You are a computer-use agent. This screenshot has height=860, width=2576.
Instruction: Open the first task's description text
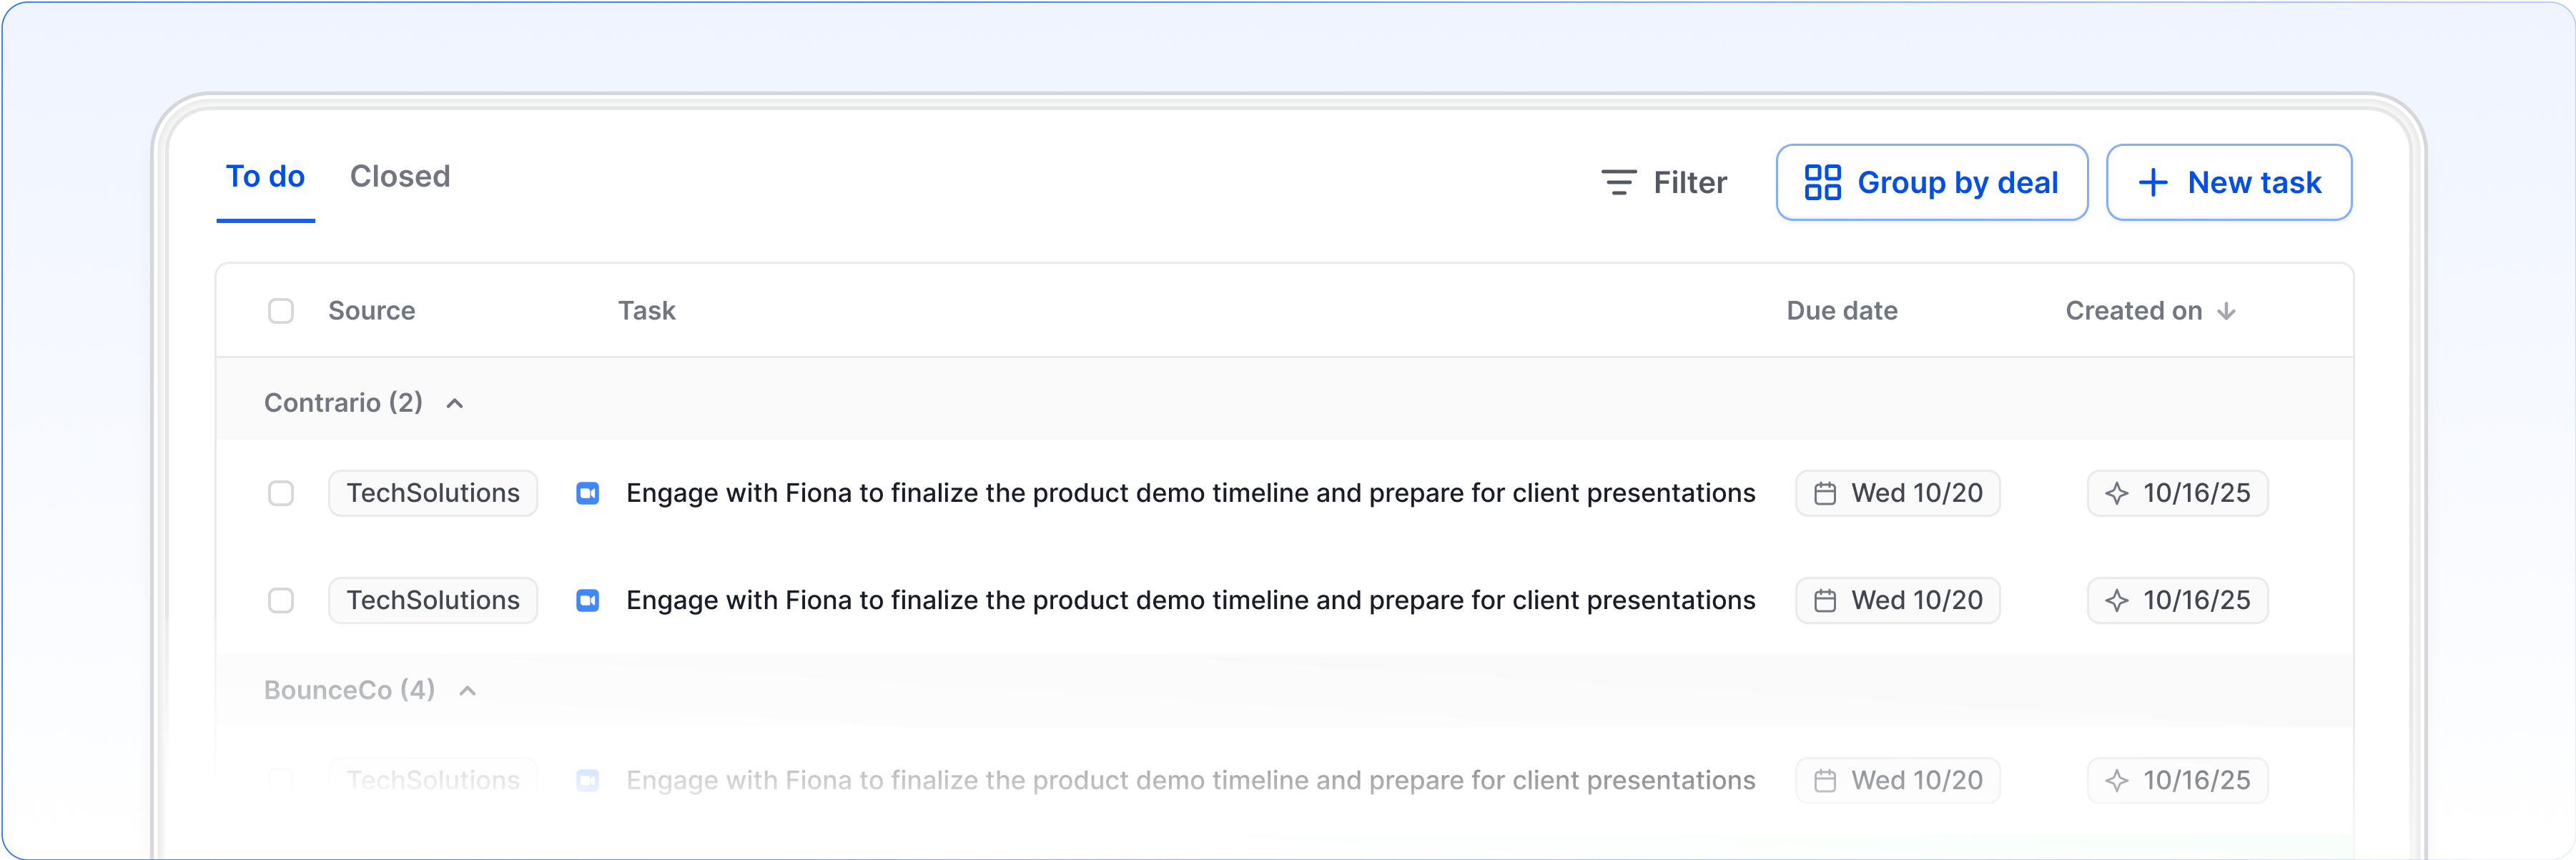pyautogui.click(x=1190, y=493)
